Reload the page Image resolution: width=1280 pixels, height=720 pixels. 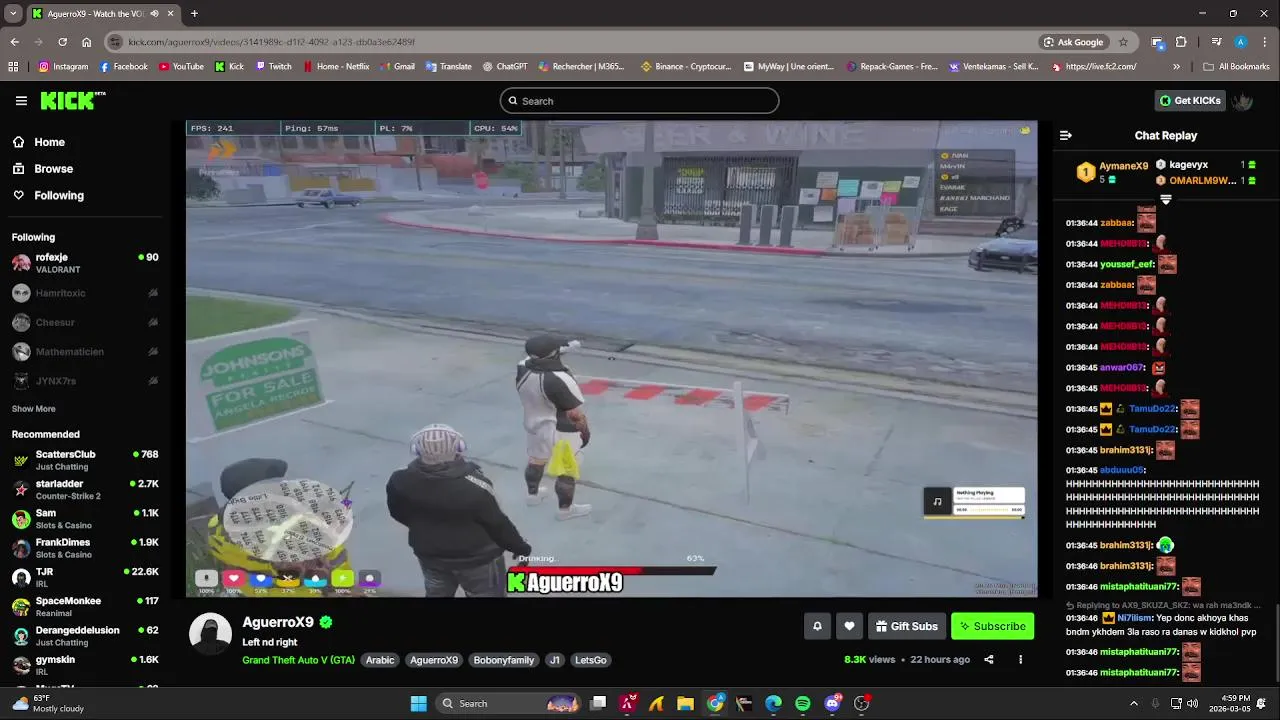[62, 42]
